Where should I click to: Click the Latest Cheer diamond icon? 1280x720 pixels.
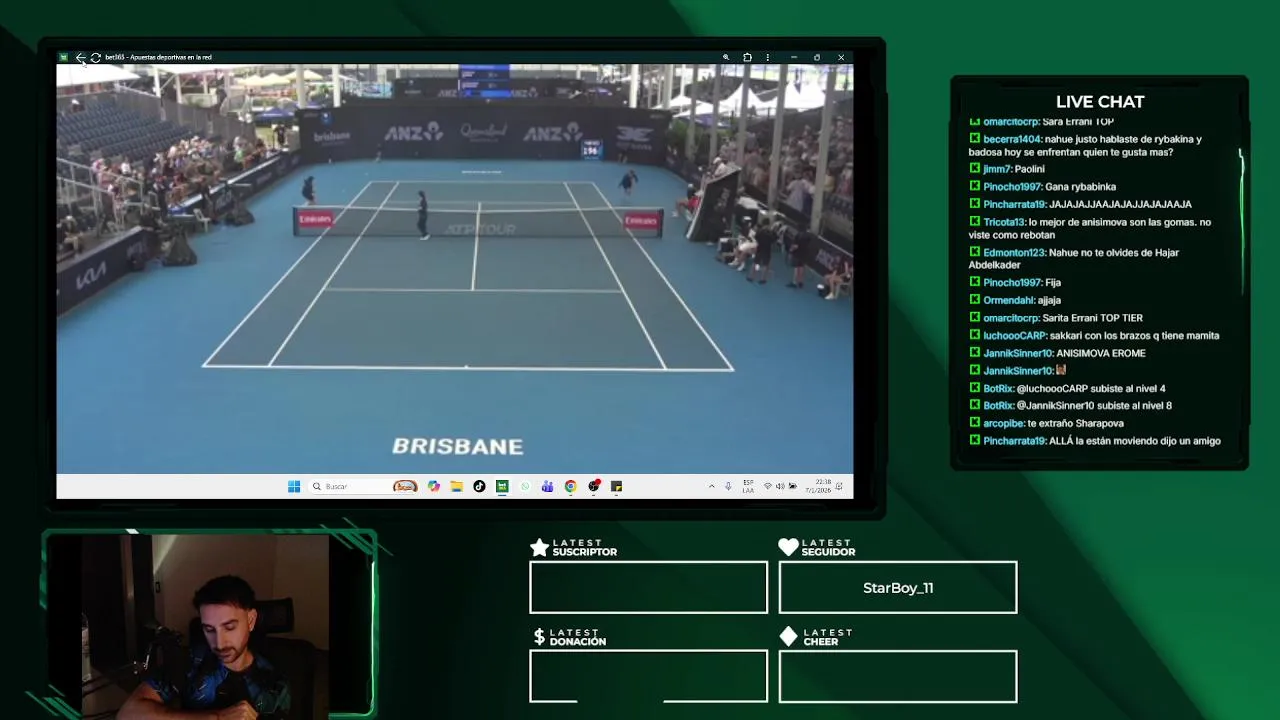(x=788, y=637)
